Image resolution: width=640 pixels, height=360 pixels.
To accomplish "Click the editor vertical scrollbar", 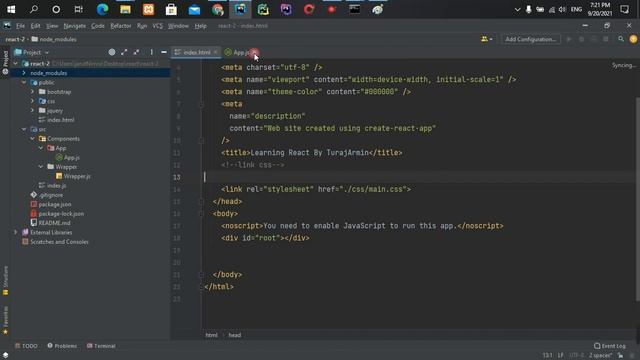I will [637, 200].
